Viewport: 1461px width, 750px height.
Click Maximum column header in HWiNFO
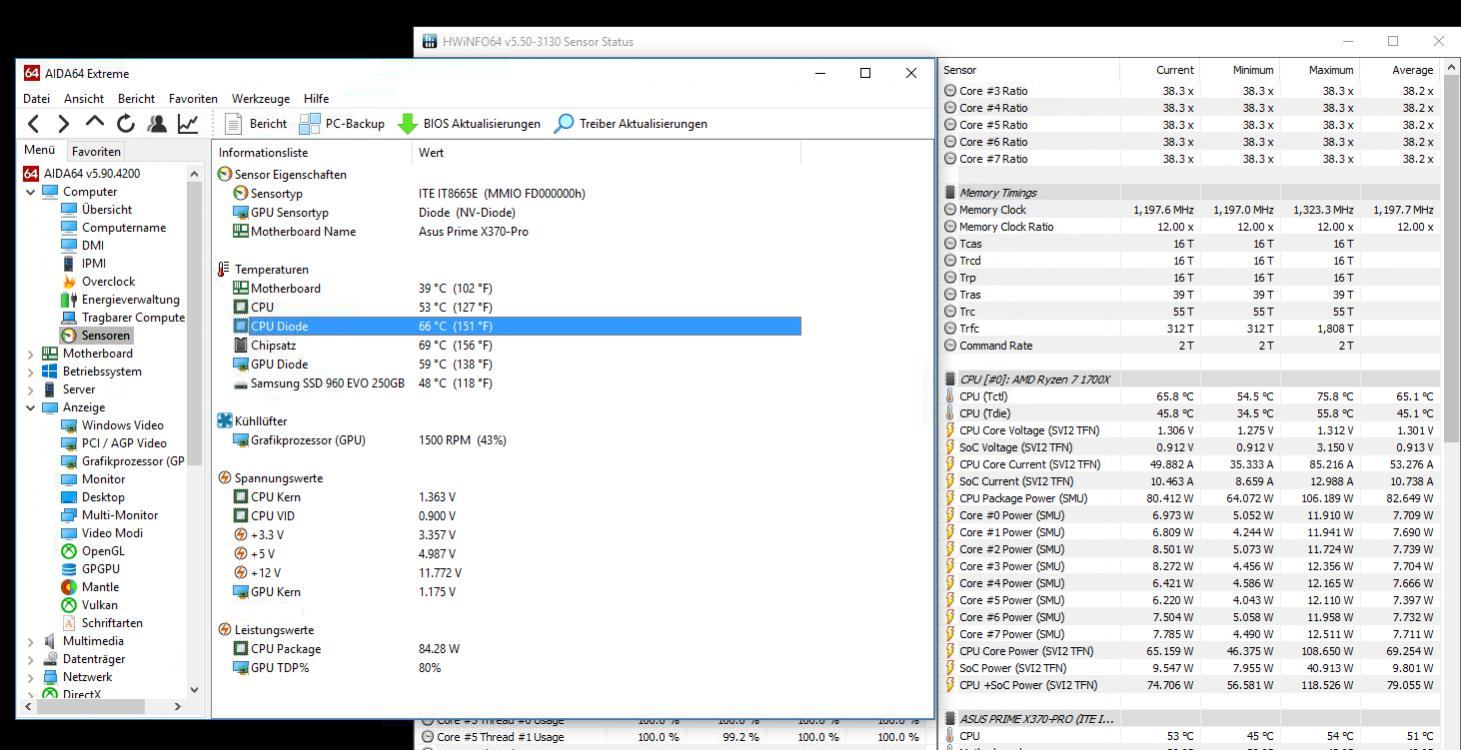pos(1320,71)
